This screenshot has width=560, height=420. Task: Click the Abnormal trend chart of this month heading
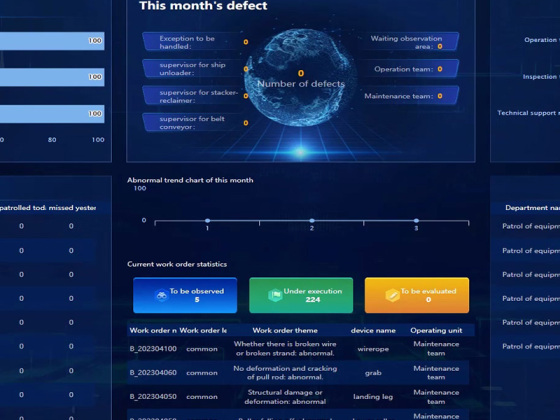190,180
